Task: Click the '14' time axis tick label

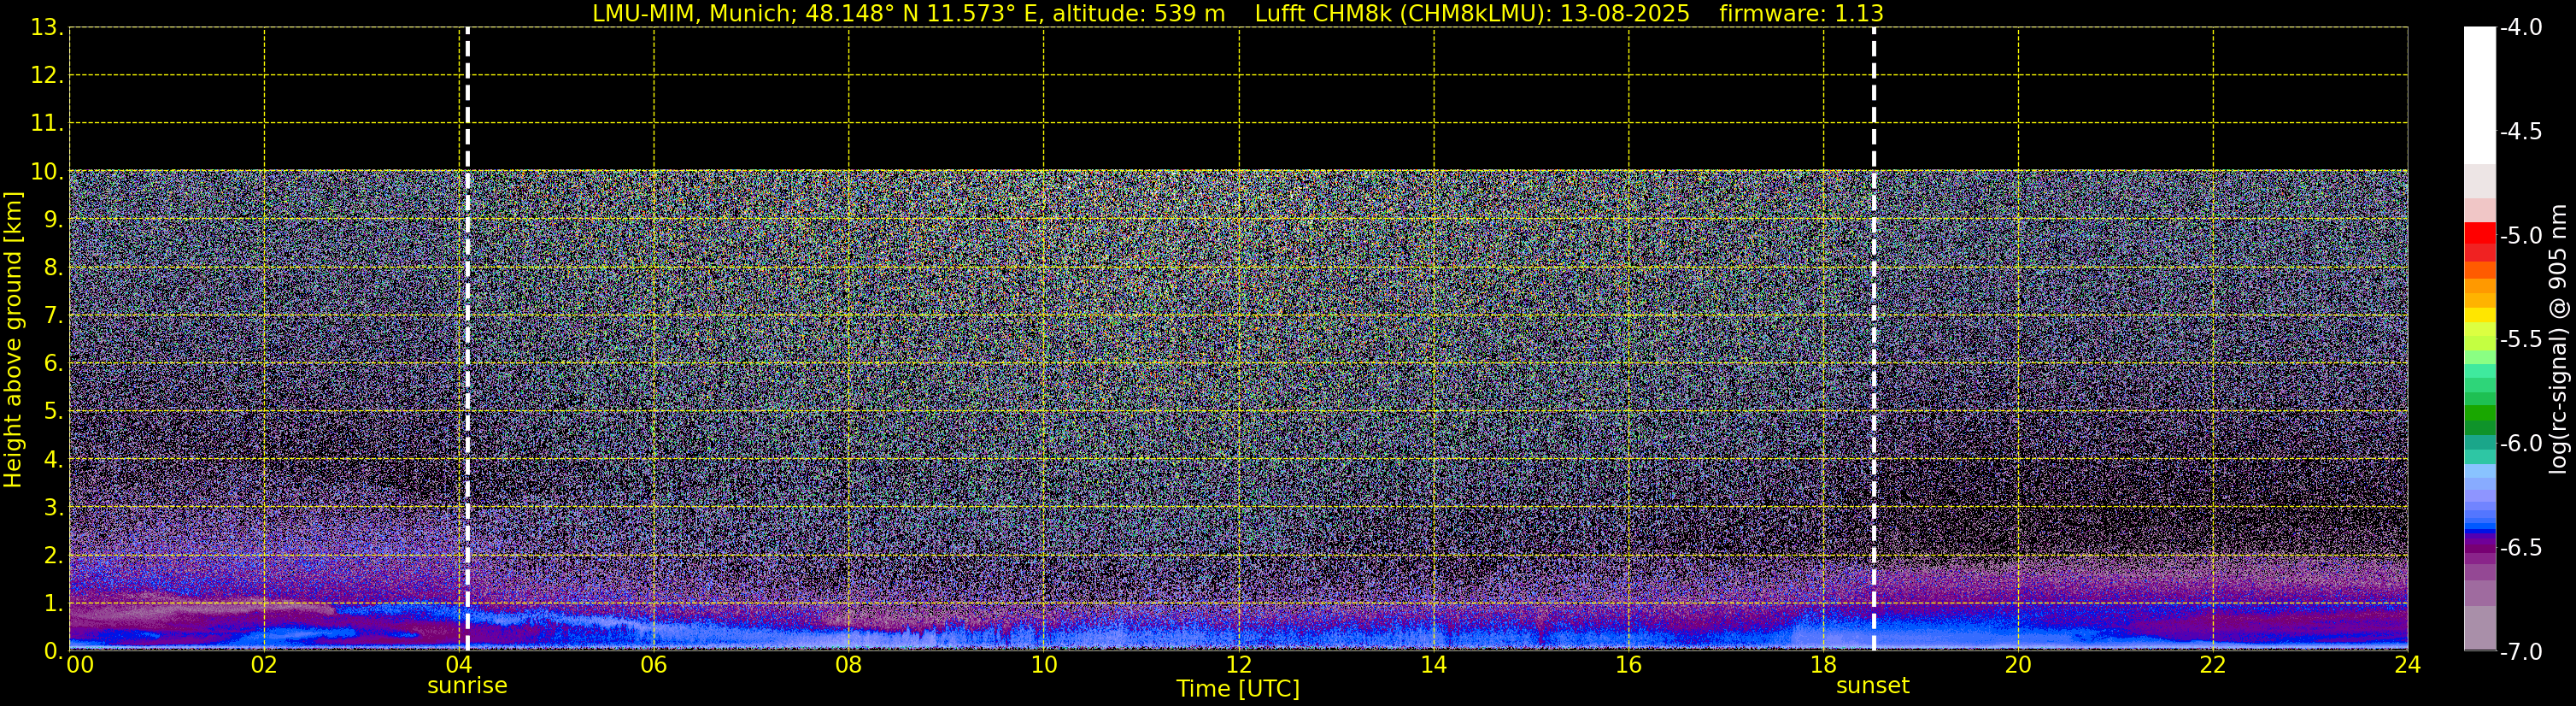Action: pos(1433,665)
